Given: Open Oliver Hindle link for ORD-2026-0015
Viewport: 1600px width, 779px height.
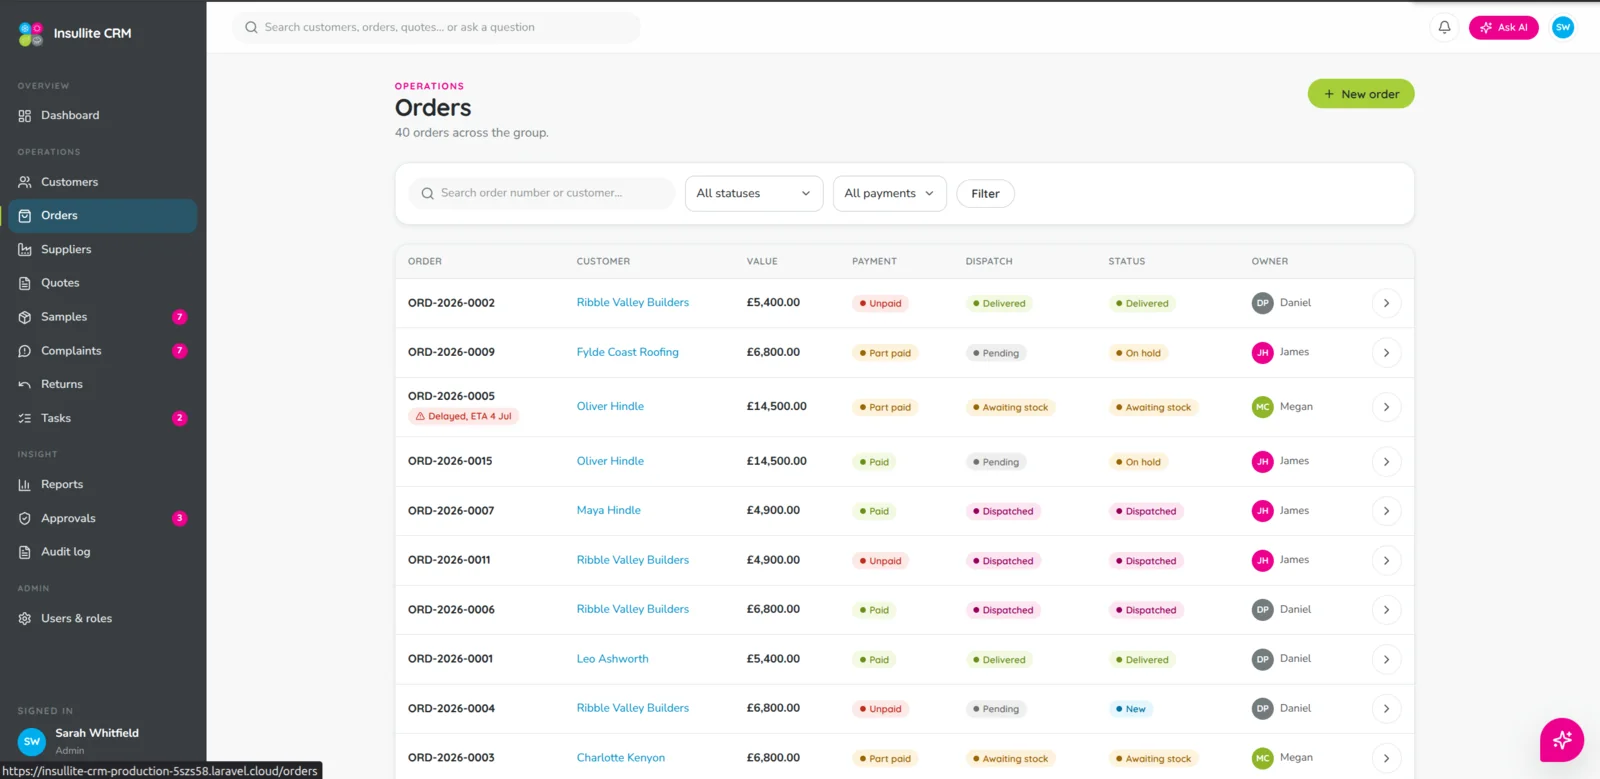Looking at the screenshot, I should tap(610, 461).
